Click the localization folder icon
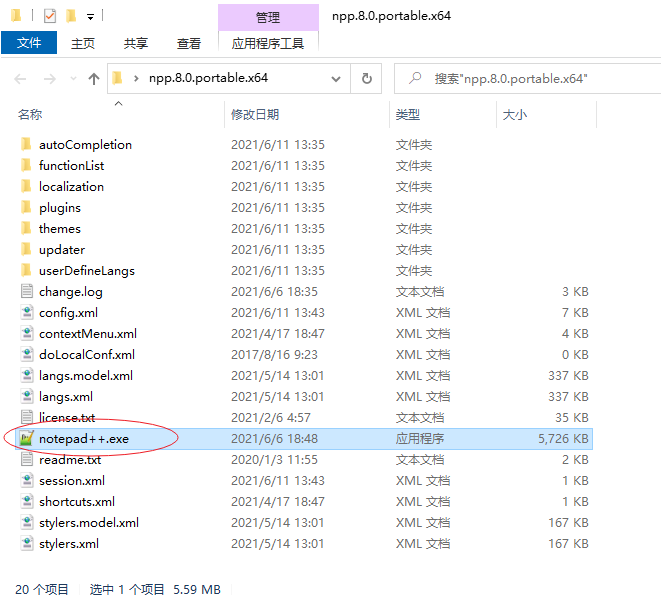The image size is (661, 602). tap(26, 187)
